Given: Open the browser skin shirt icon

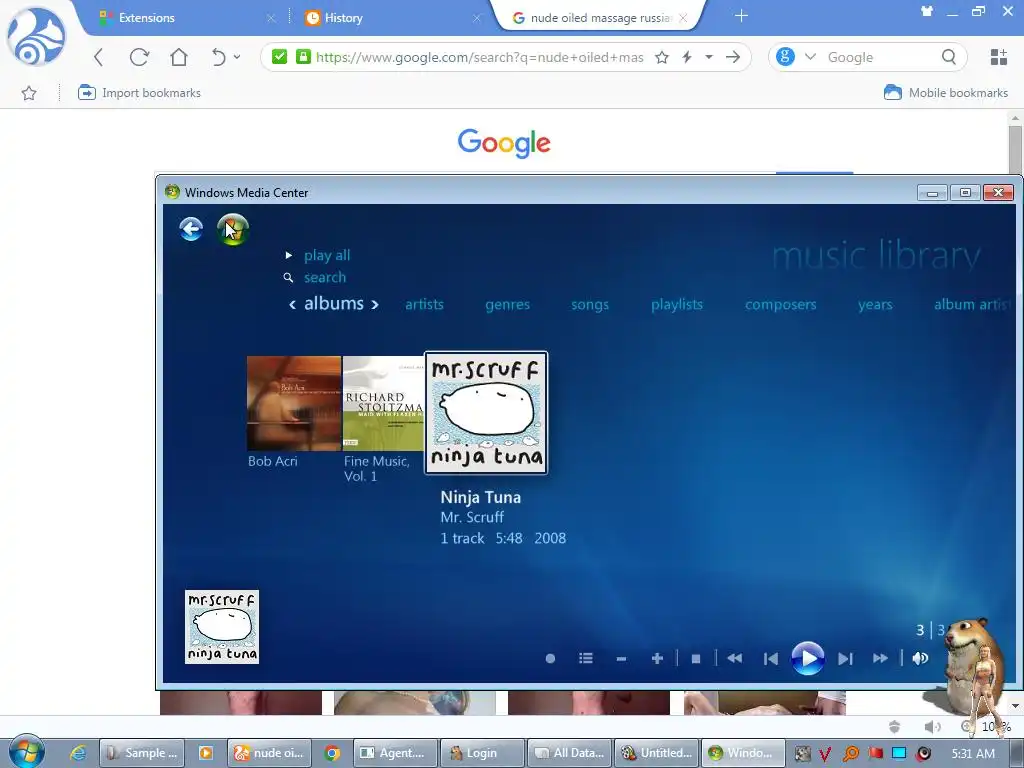Looking at the screenshot, I should [x=927, y=10].
